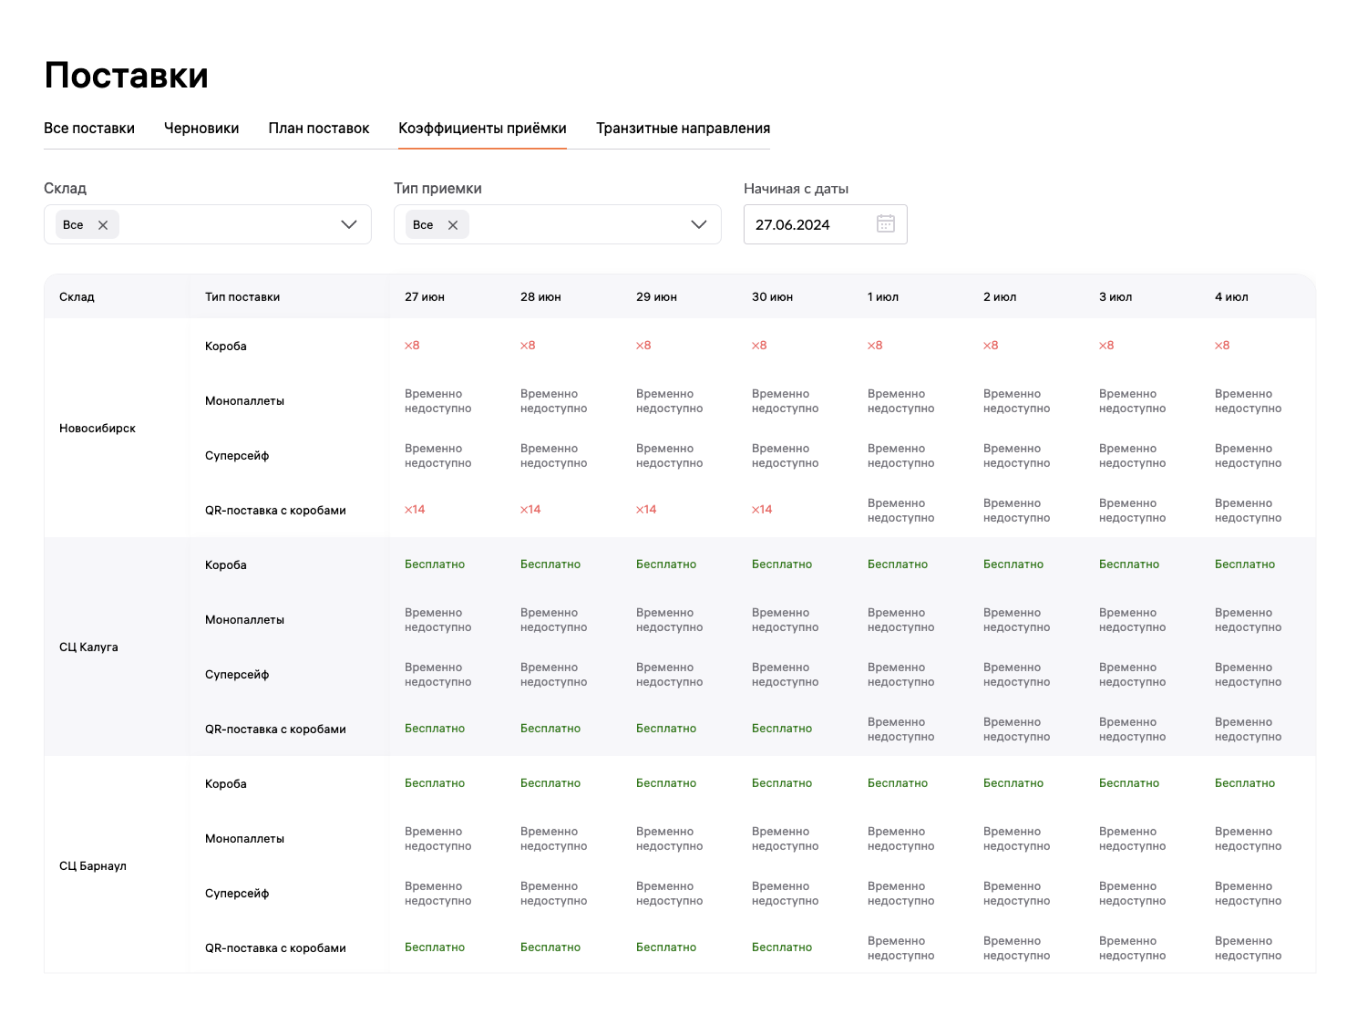Select the Коэффициенты приёмки tab
Image resolution: width=1360 pixels, height=1032 pixels.
(482, 128)
